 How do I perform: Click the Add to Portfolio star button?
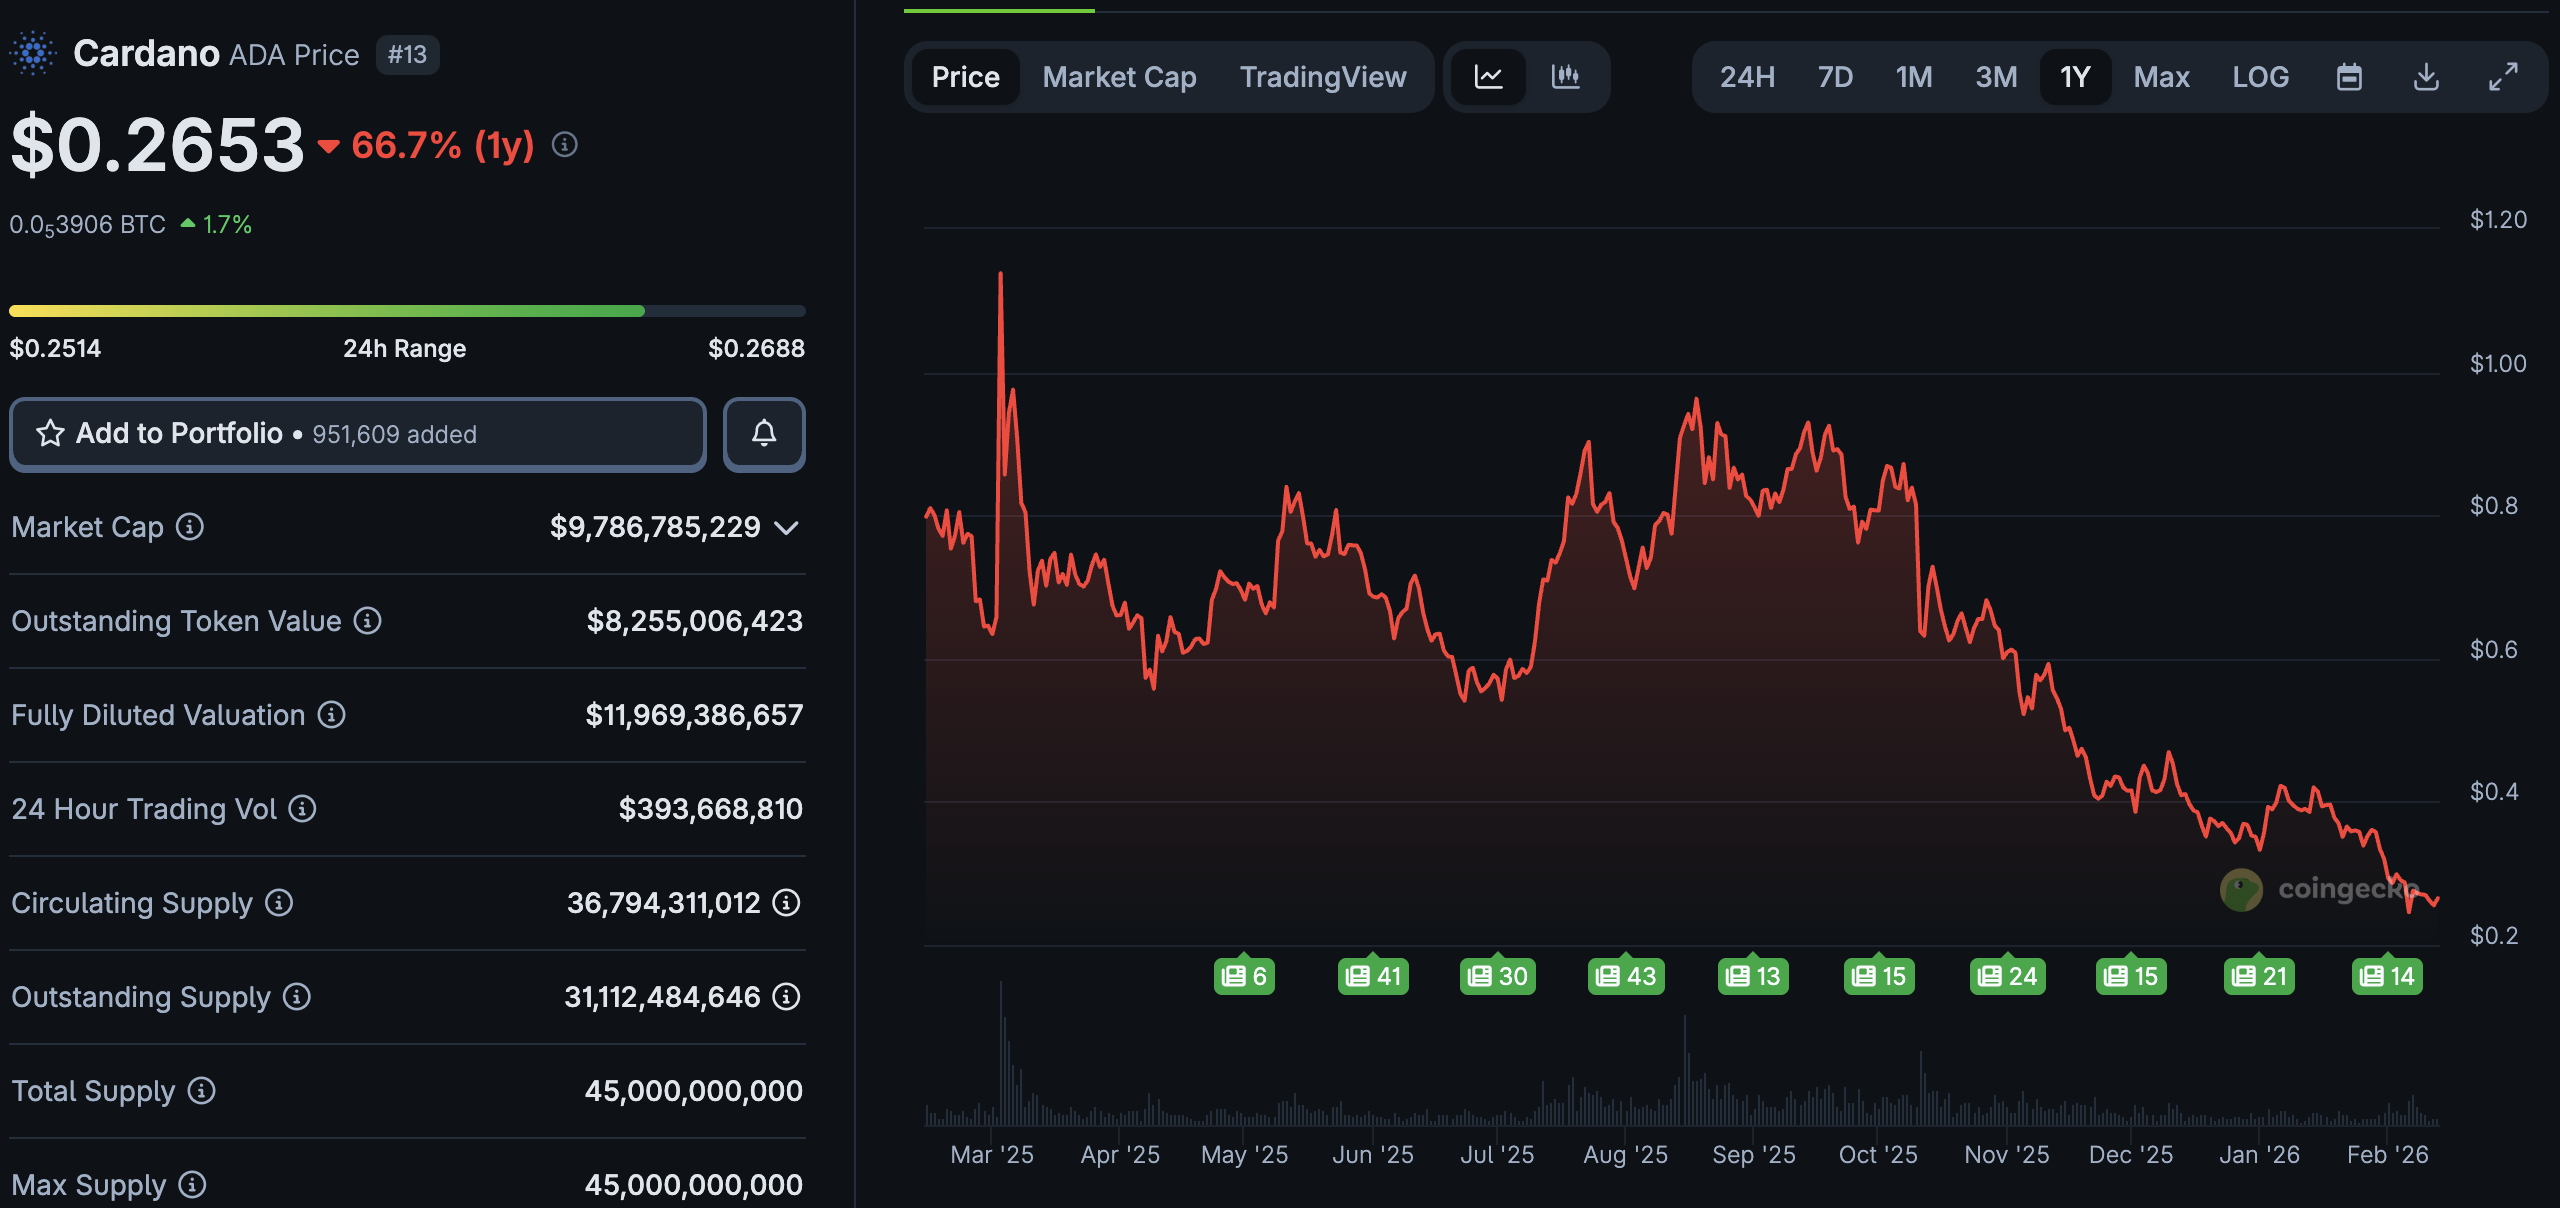point(358,434)
